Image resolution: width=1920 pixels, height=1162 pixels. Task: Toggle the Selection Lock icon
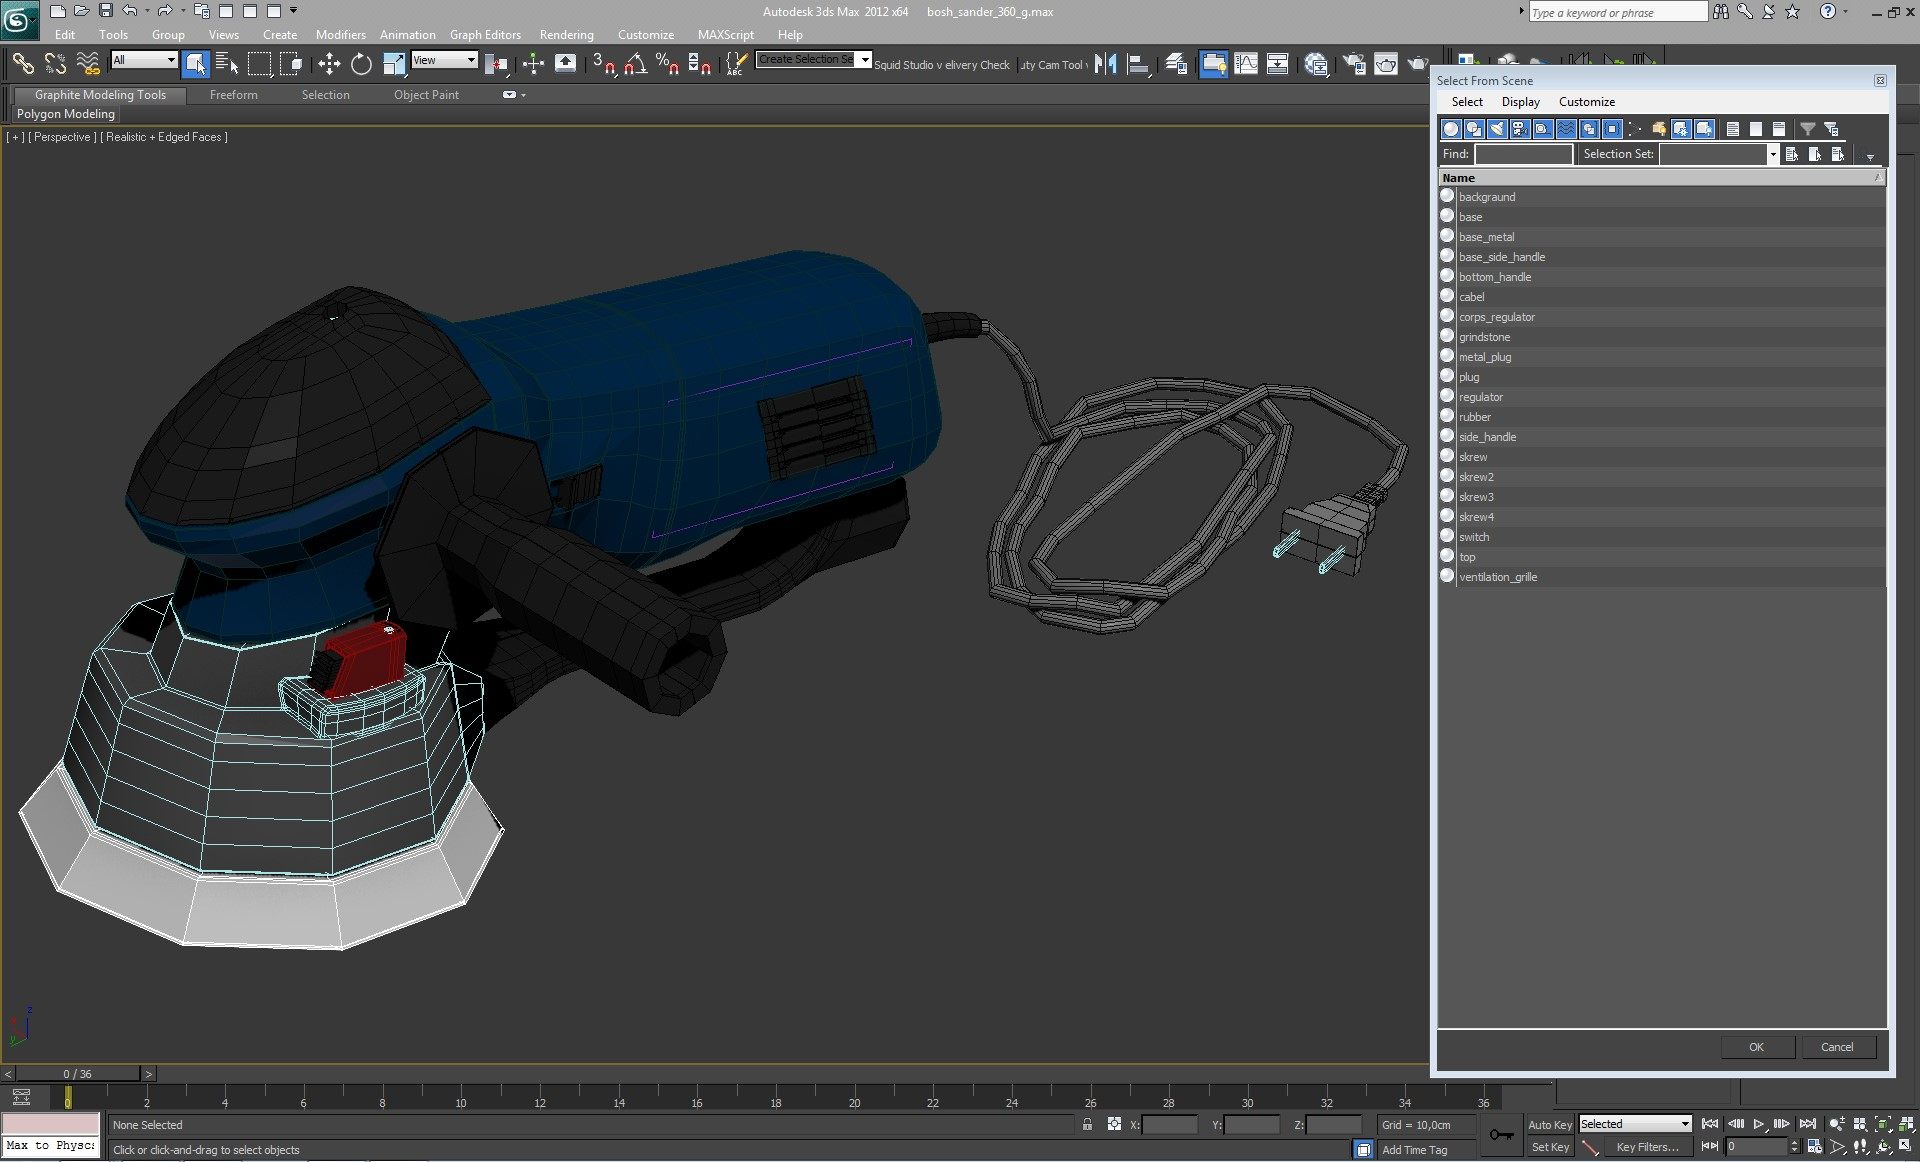pyautogui.click(x=1087, y=1124)
